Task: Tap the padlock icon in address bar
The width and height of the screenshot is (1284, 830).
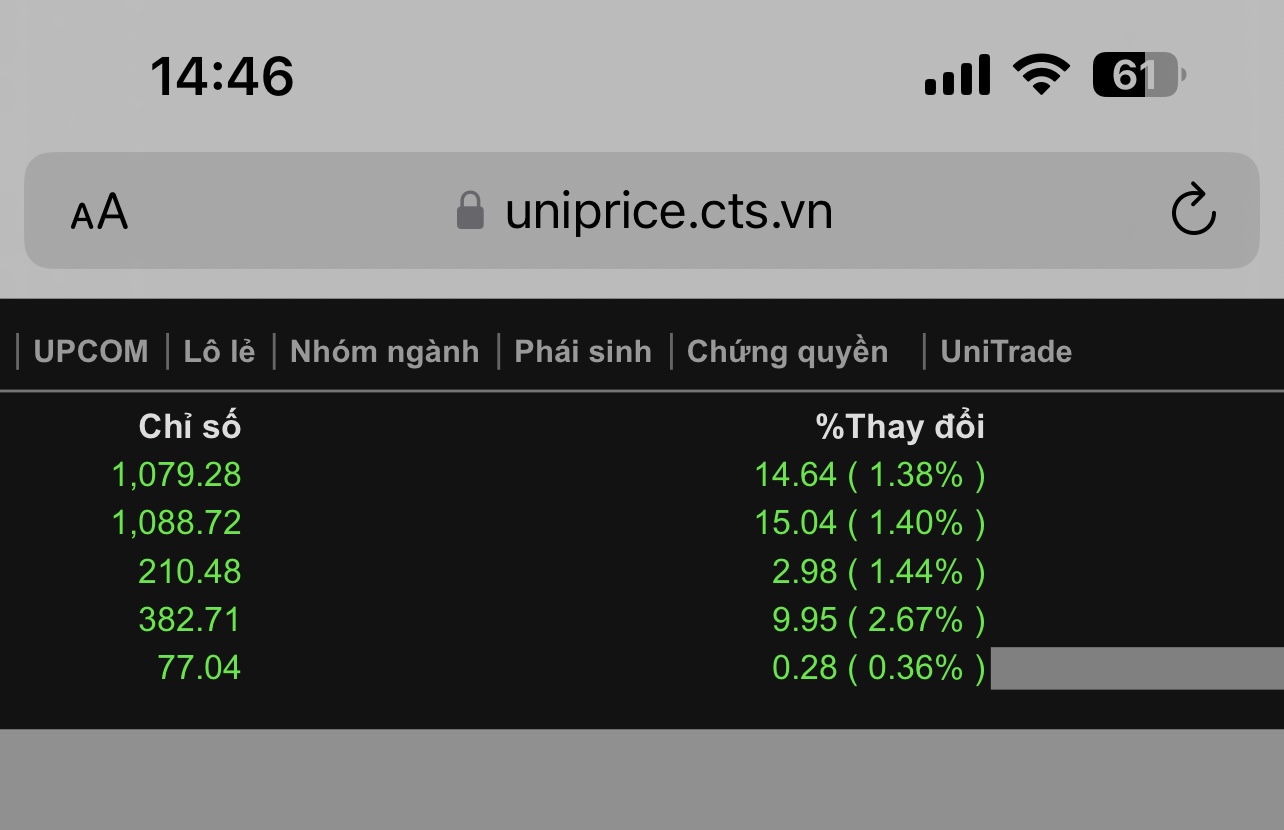Action: [x=470, y=211]
